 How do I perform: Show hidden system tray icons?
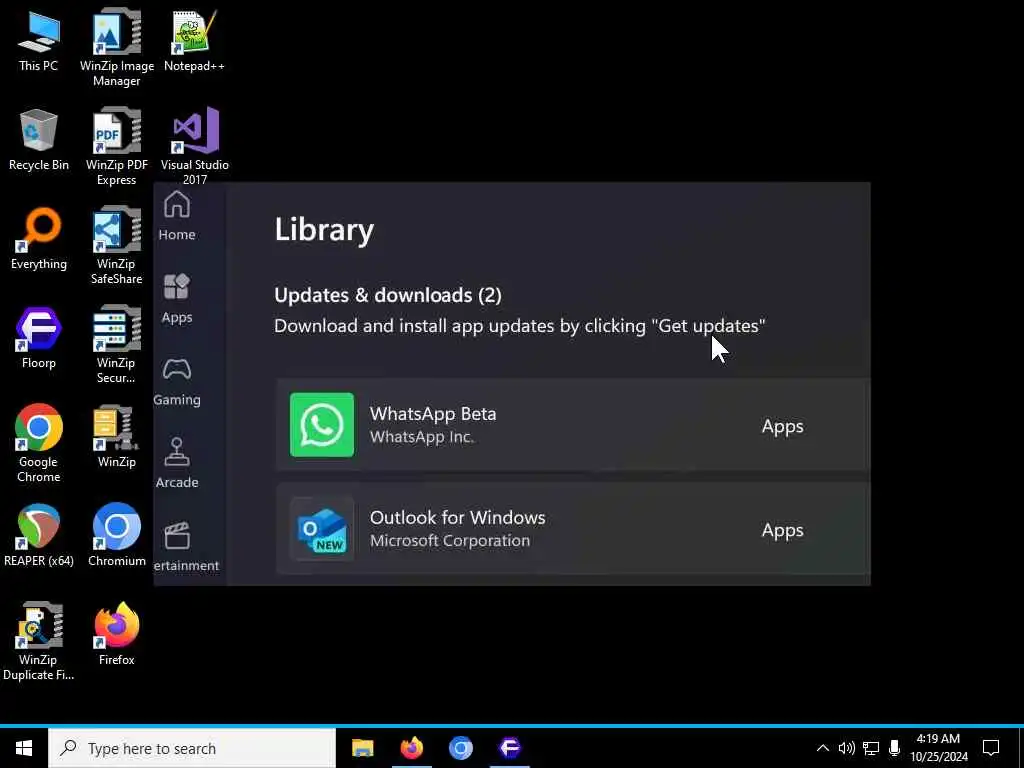pyautogui.click(x=823, y=748)
